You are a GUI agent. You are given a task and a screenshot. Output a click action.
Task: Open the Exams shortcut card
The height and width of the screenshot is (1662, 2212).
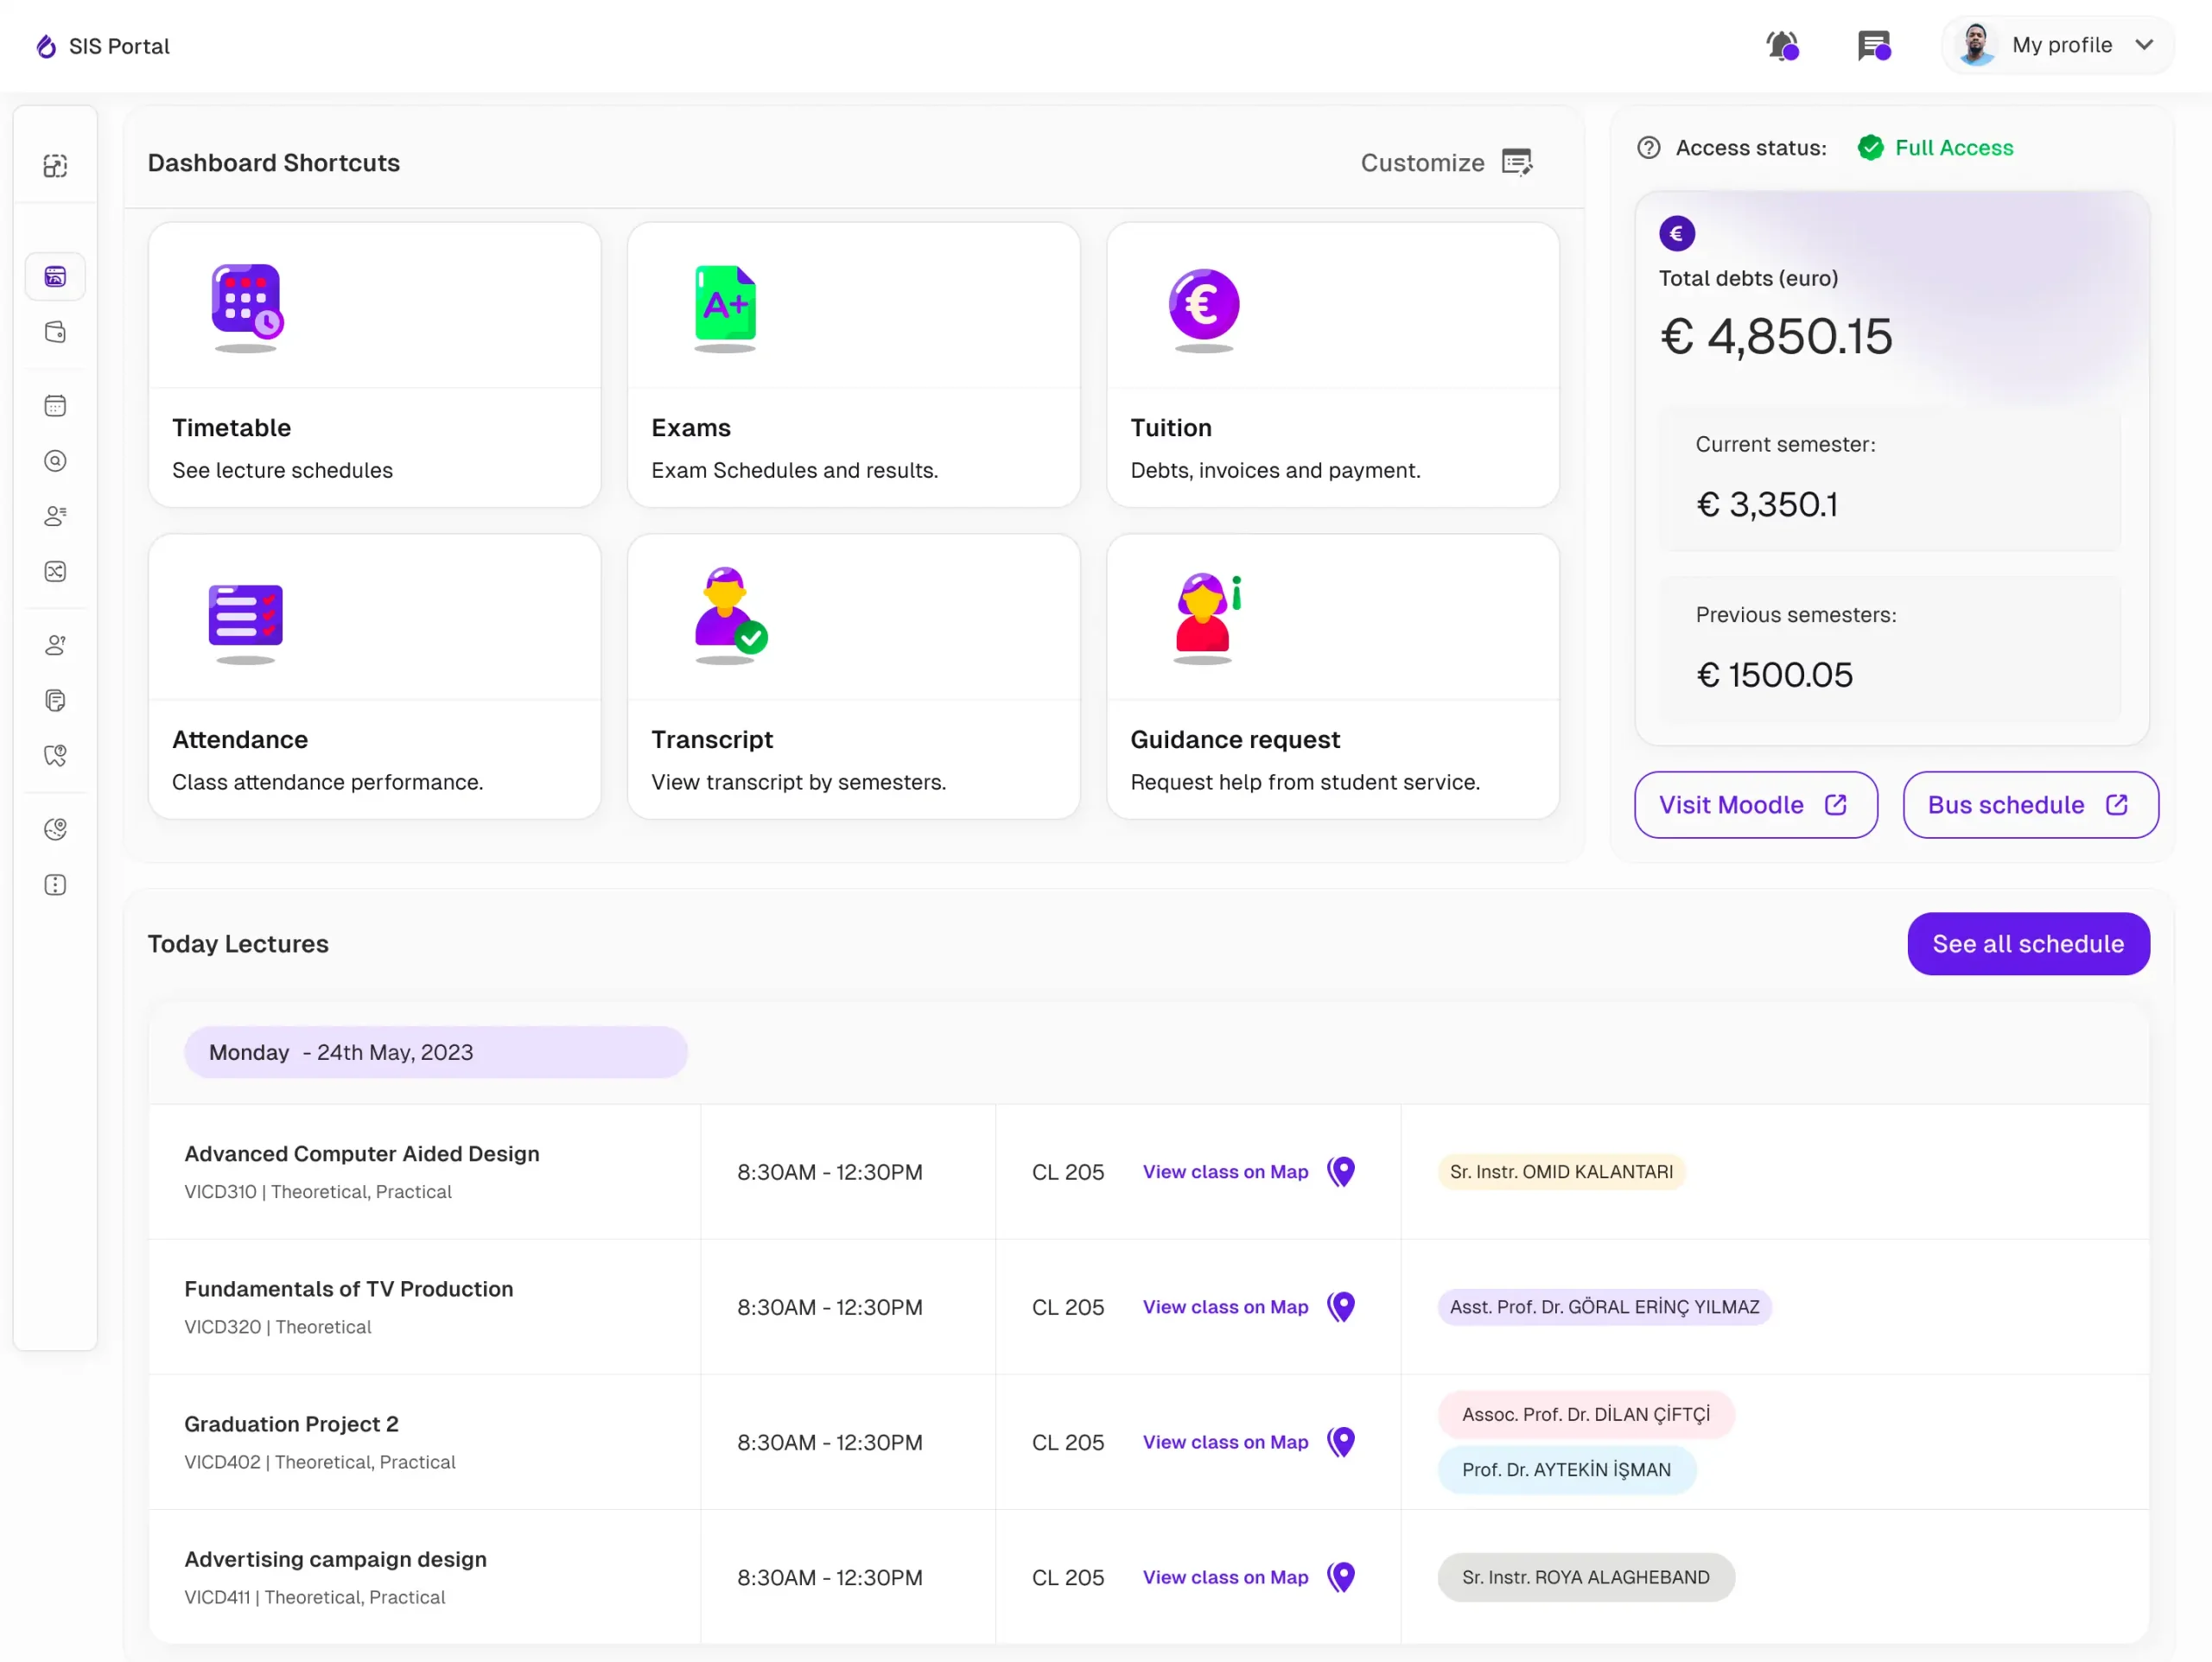(x=854, y=365)
